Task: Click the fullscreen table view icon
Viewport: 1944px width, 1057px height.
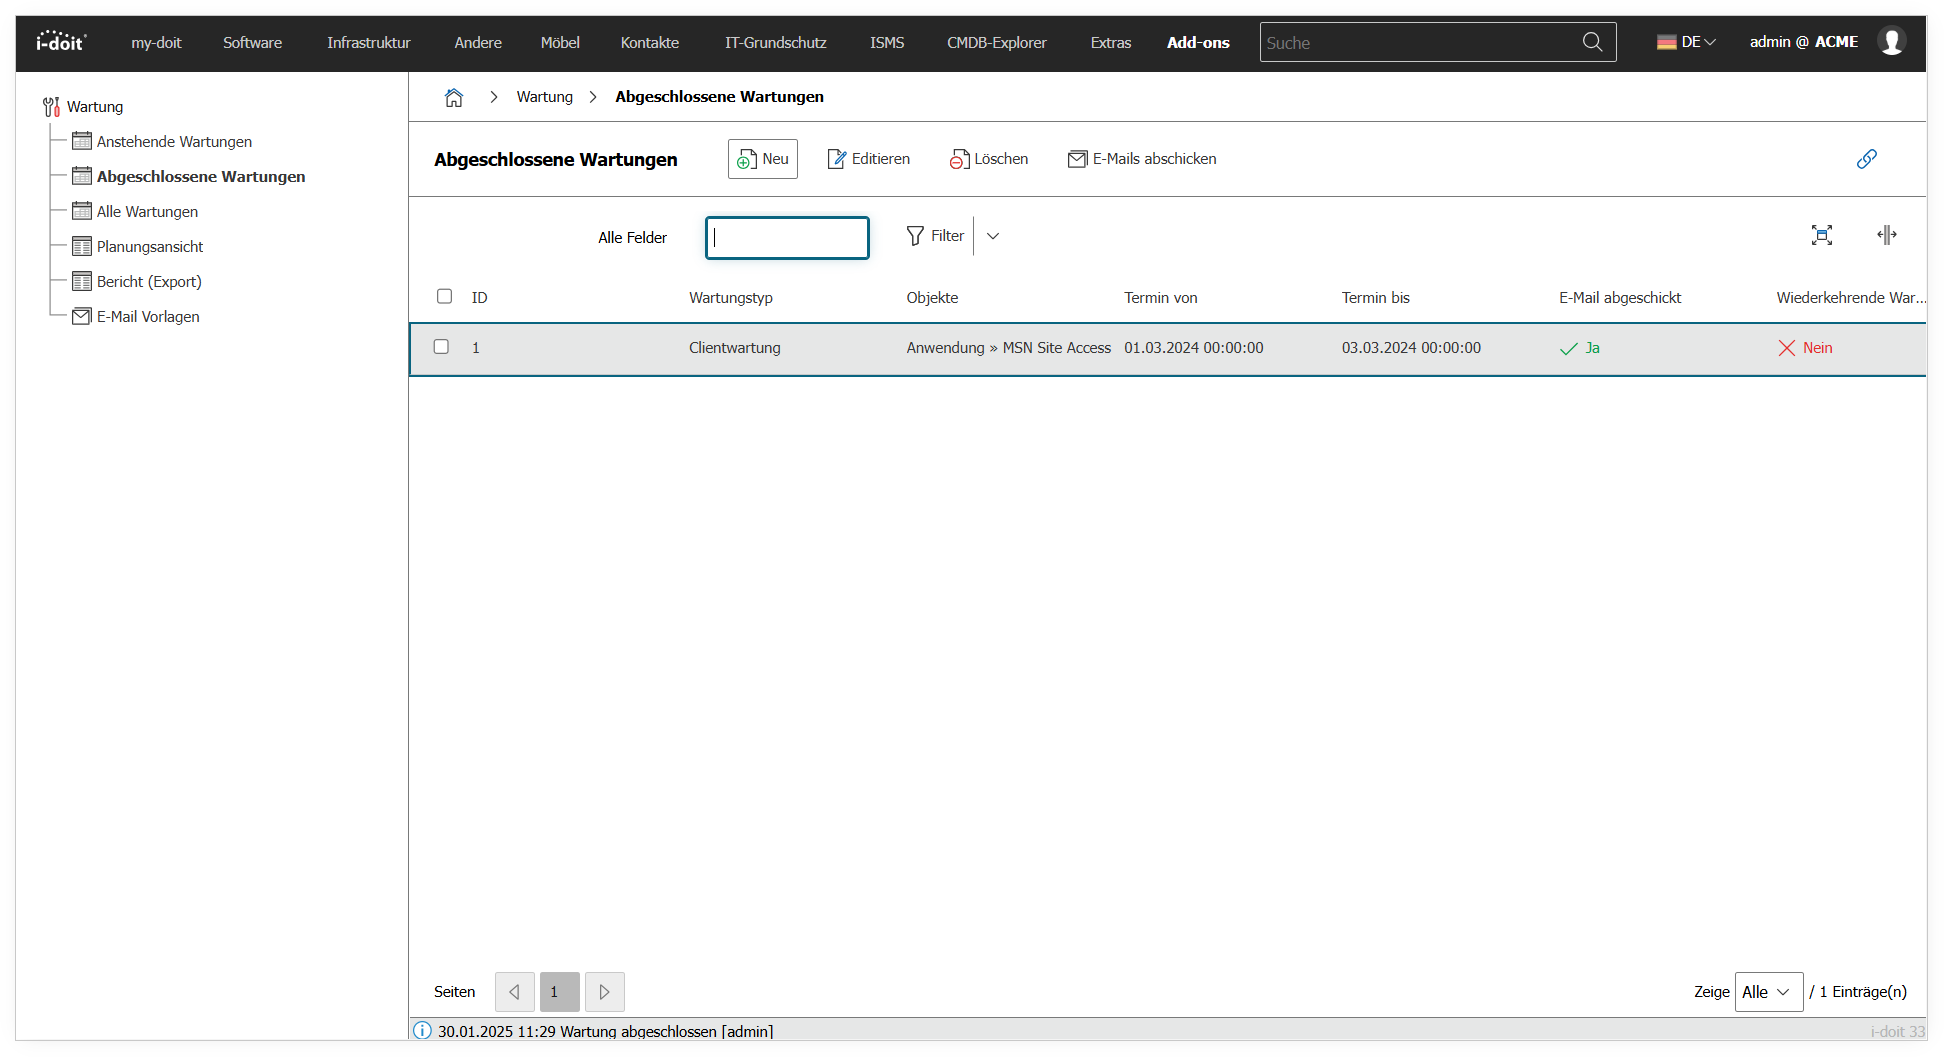Action: pyautogui.click(x=1821, y=235)
